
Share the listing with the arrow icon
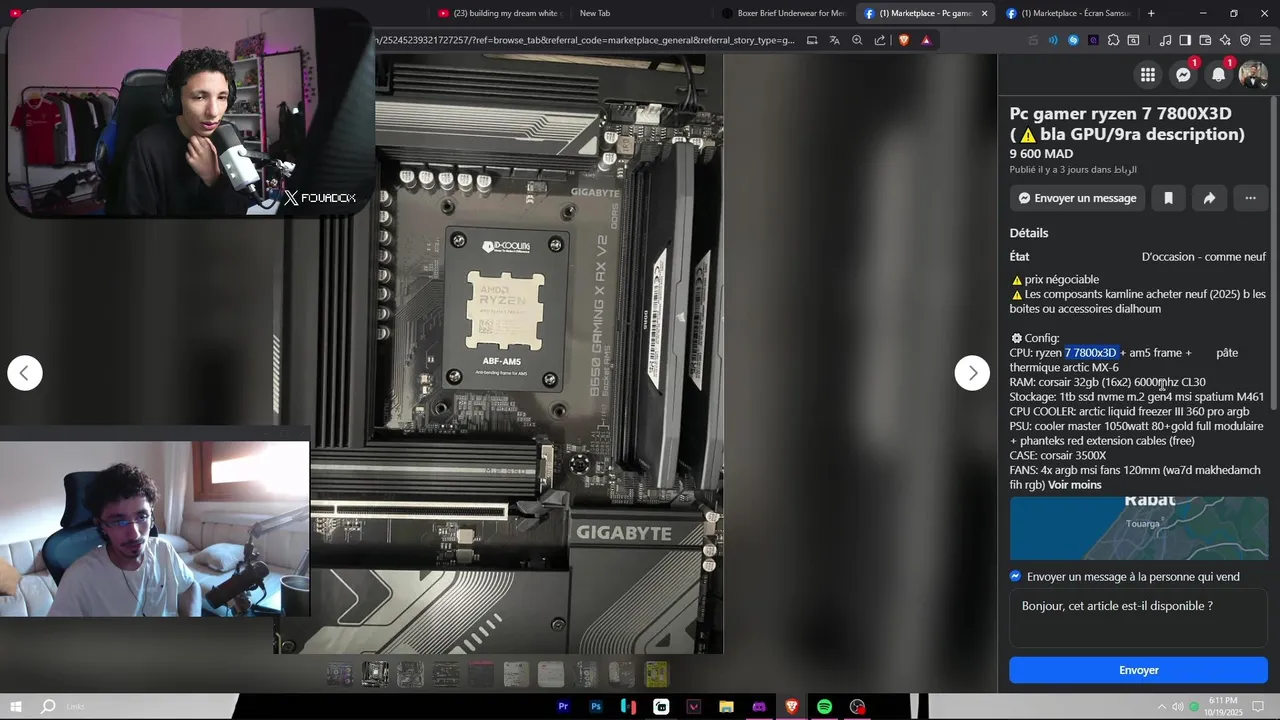pos(1209,198)
